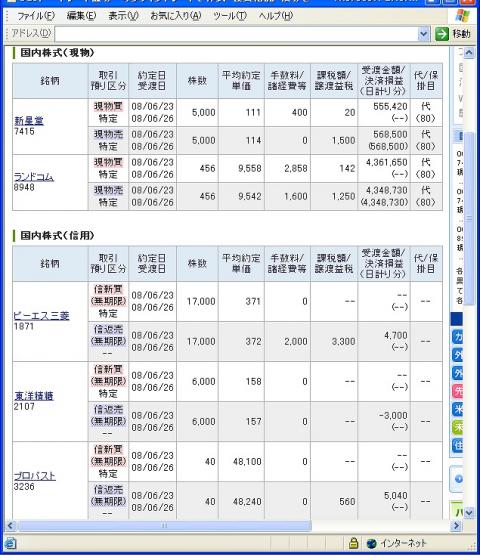480x560 pixels.
Task: Click the 国内株式(信用) section heading
Action: [x=57, y=235]
